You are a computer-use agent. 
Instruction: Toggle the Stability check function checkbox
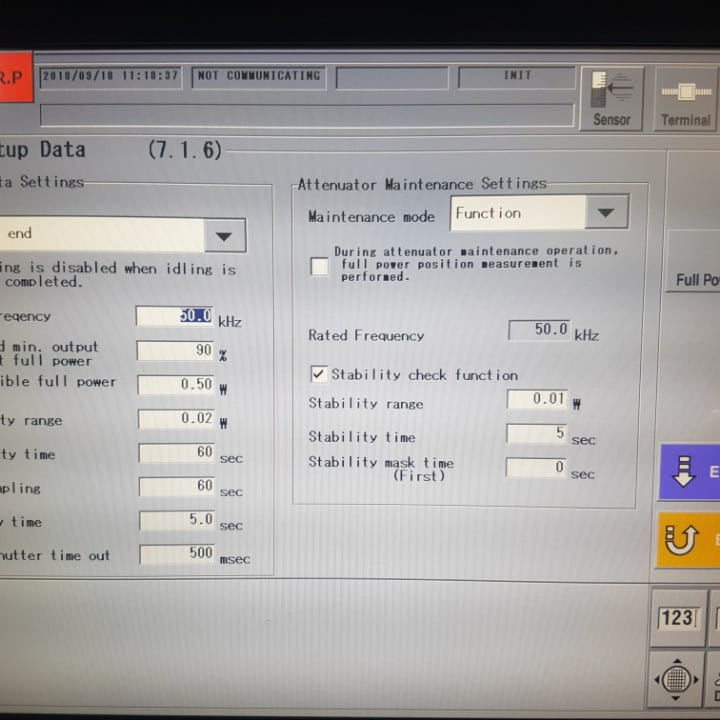pyautogui.click(x=318, y=374)
